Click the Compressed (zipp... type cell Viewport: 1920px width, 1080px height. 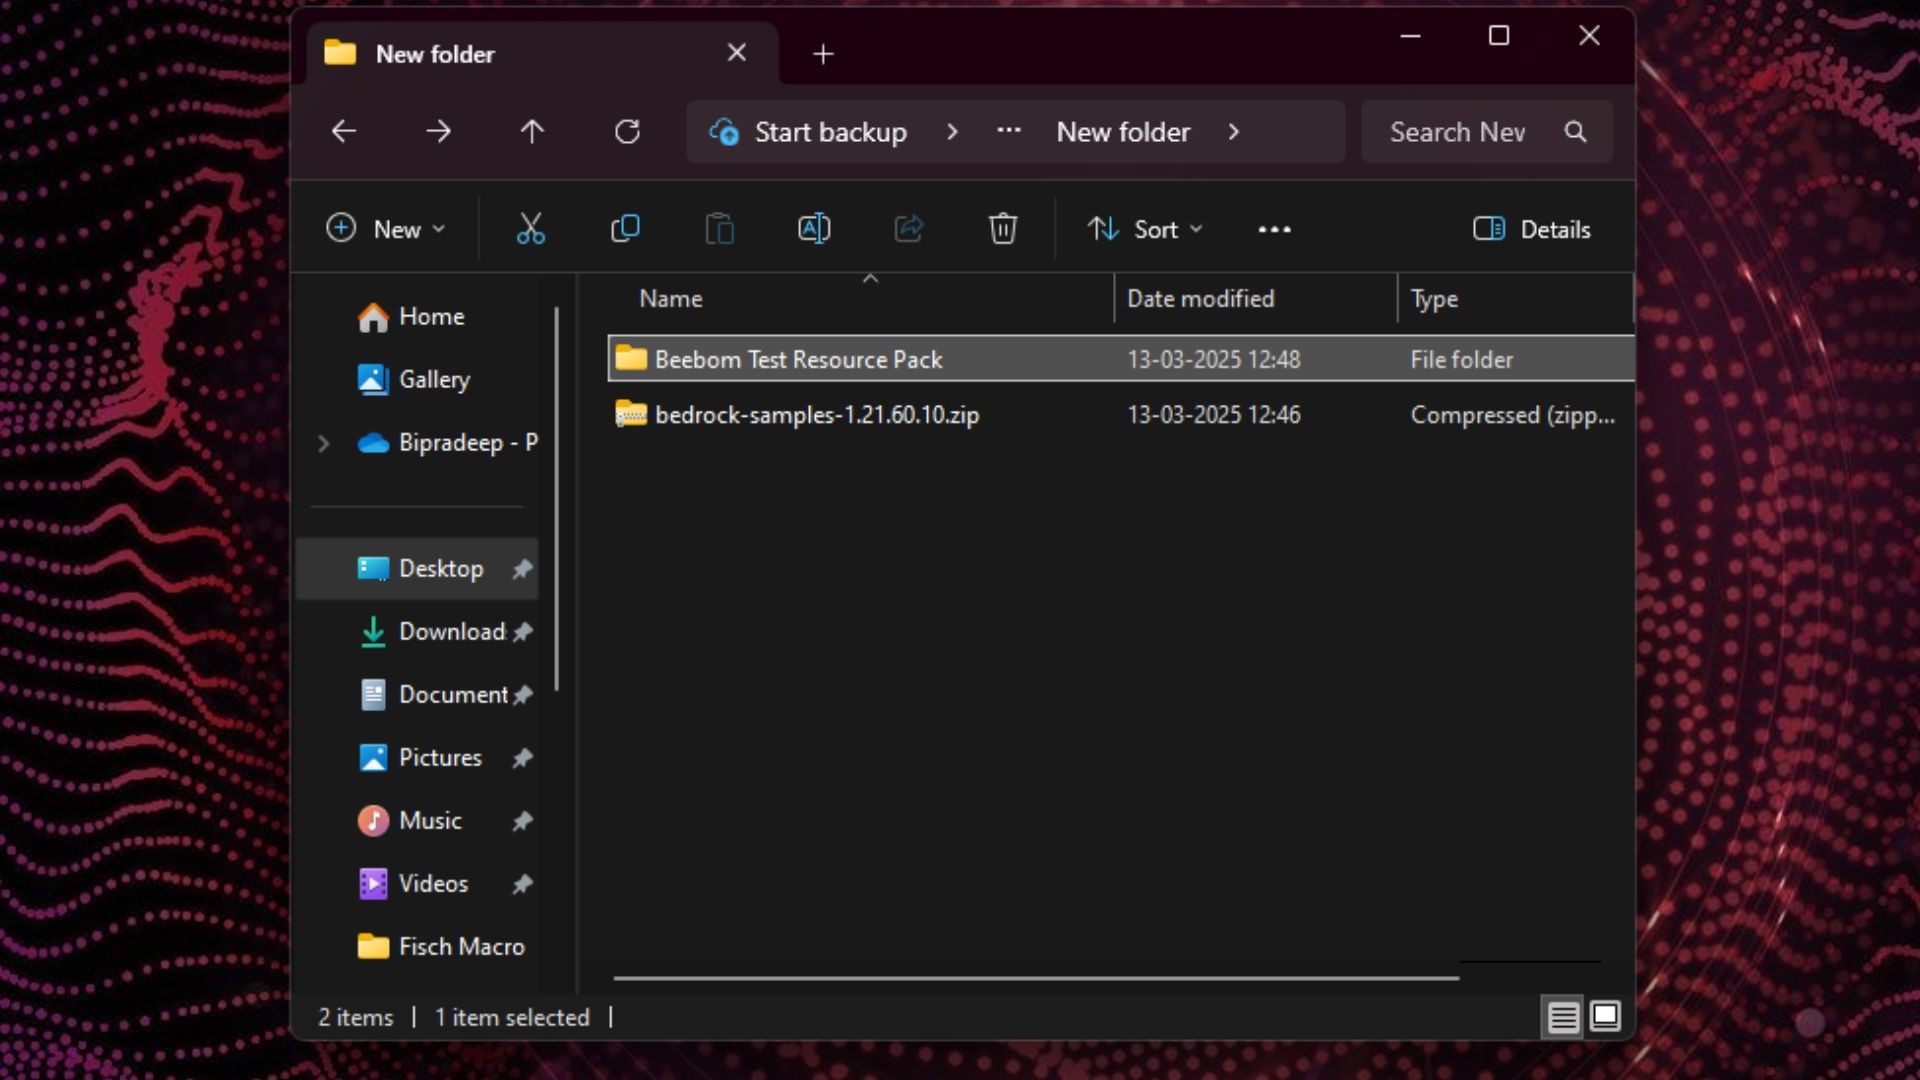(1512, 414)
